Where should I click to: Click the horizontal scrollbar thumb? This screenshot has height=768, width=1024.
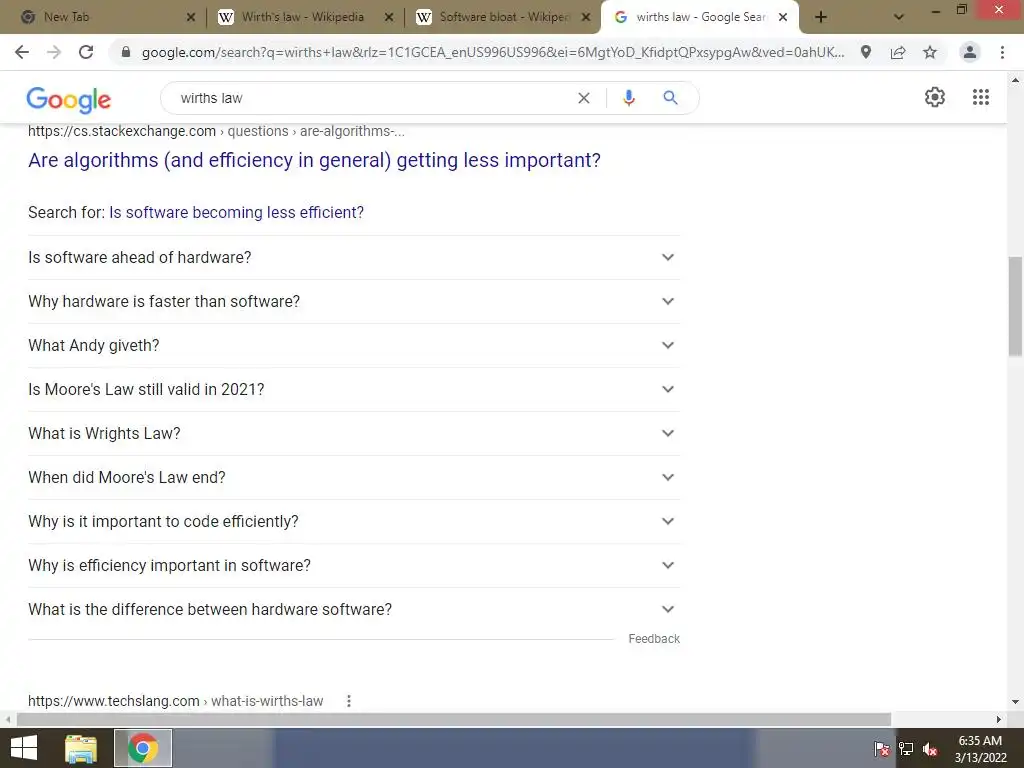[454, 719]
